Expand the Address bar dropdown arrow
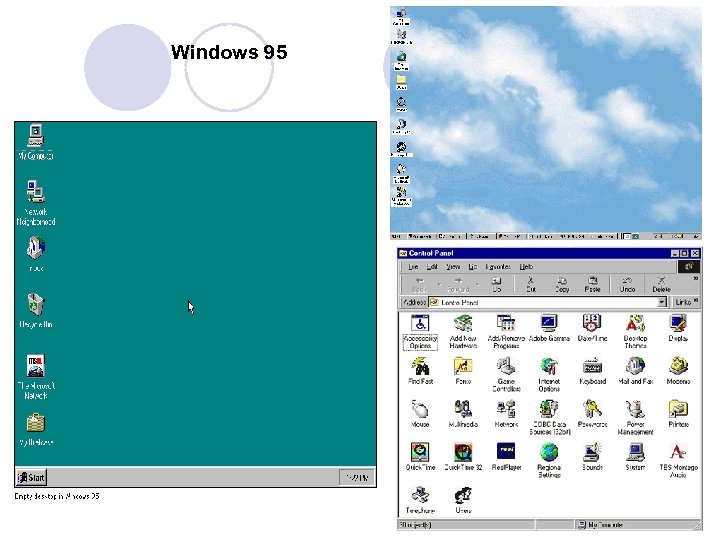Screen dimensions: 720x540 [662, 302]
